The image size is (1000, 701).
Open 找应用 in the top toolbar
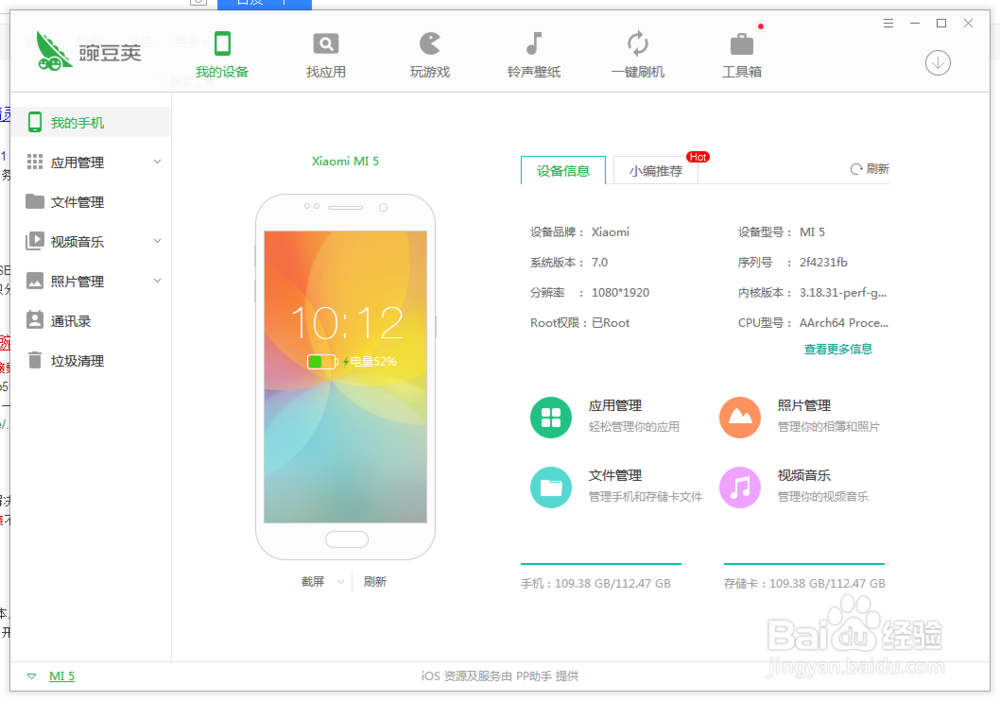click(x=326, y=55)
